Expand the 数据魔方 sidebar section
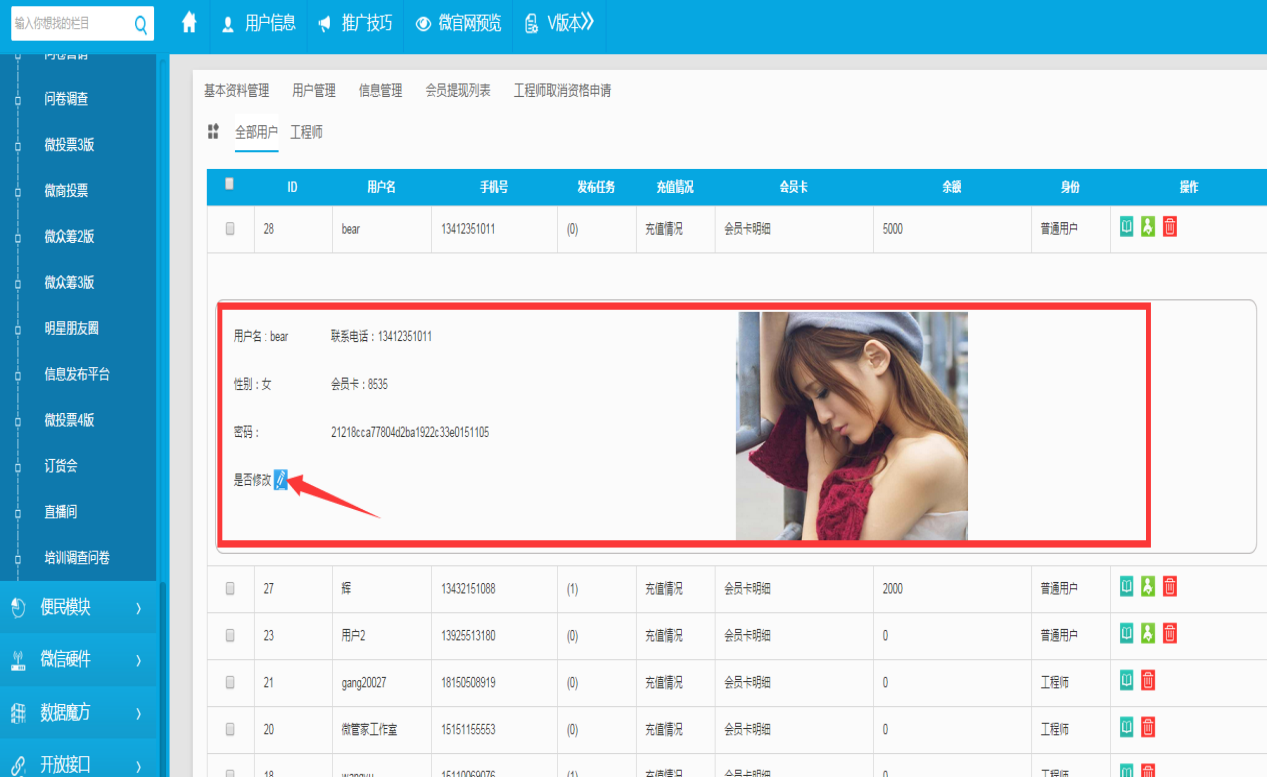 [78, 712]
